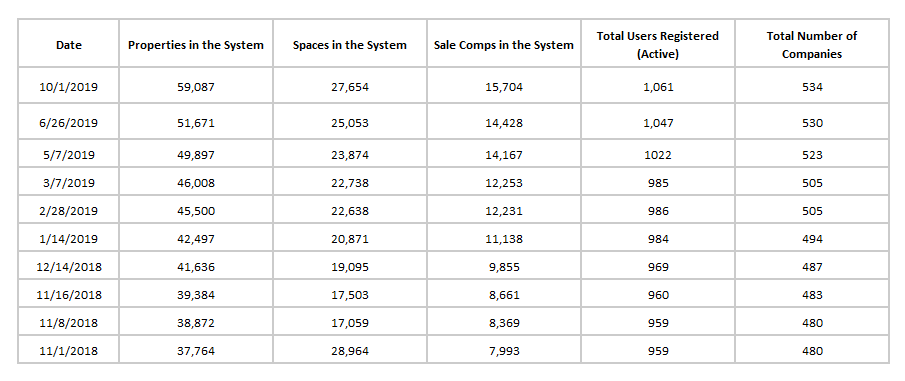Select the properties value 59,087
This screenshot has height=381, width=905.
(196, 88)
